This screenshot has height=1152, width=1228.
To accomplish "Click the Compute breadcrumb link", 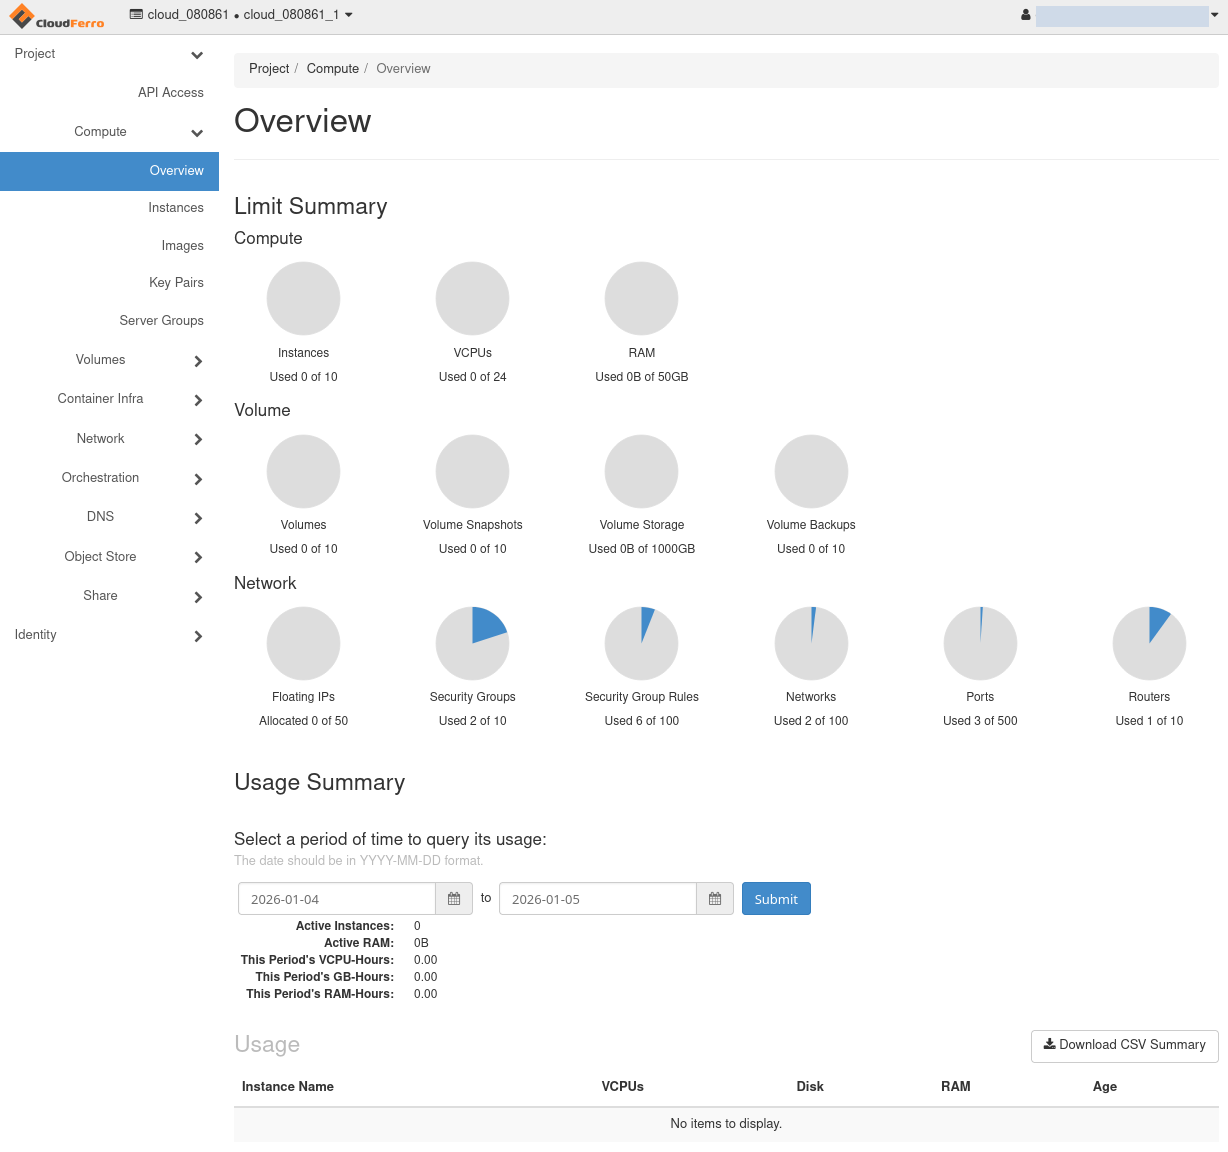I will click(332, 69).
